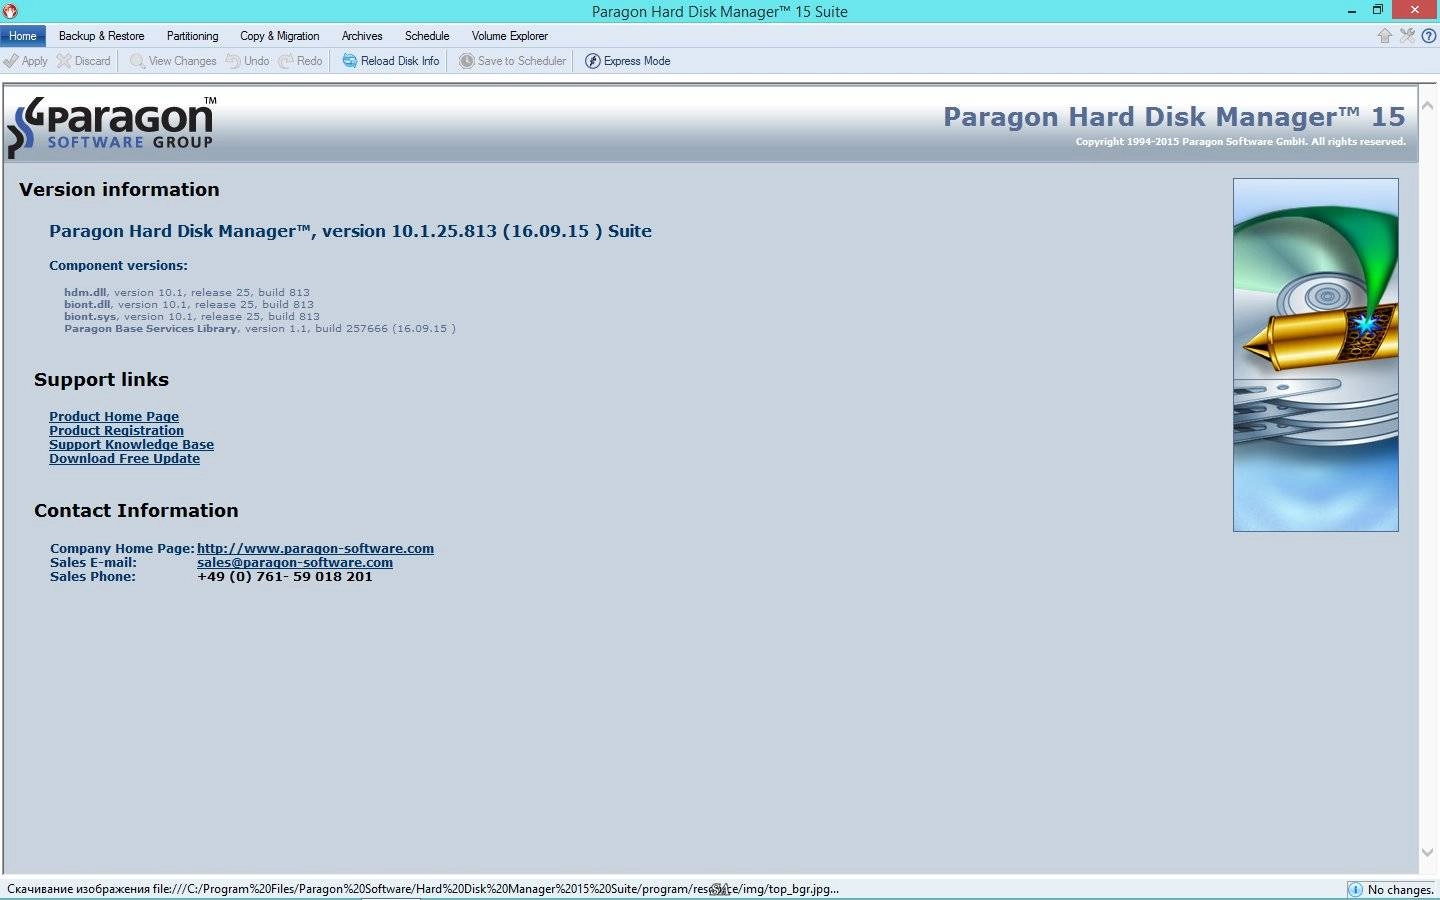Open the Home menu tab
The width and height of the screenshot is (1440, 900).
point(23,36)
